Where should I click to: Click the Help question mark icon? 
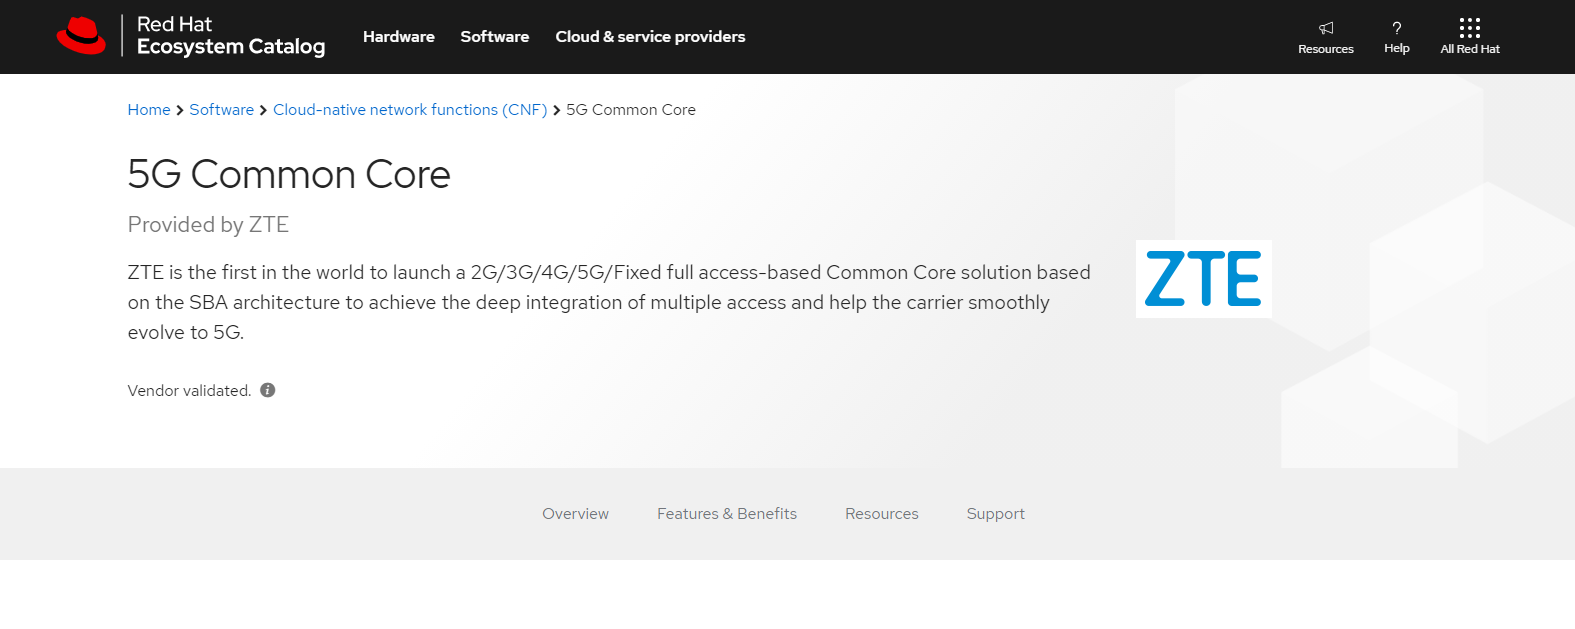tap(1397, 28)
